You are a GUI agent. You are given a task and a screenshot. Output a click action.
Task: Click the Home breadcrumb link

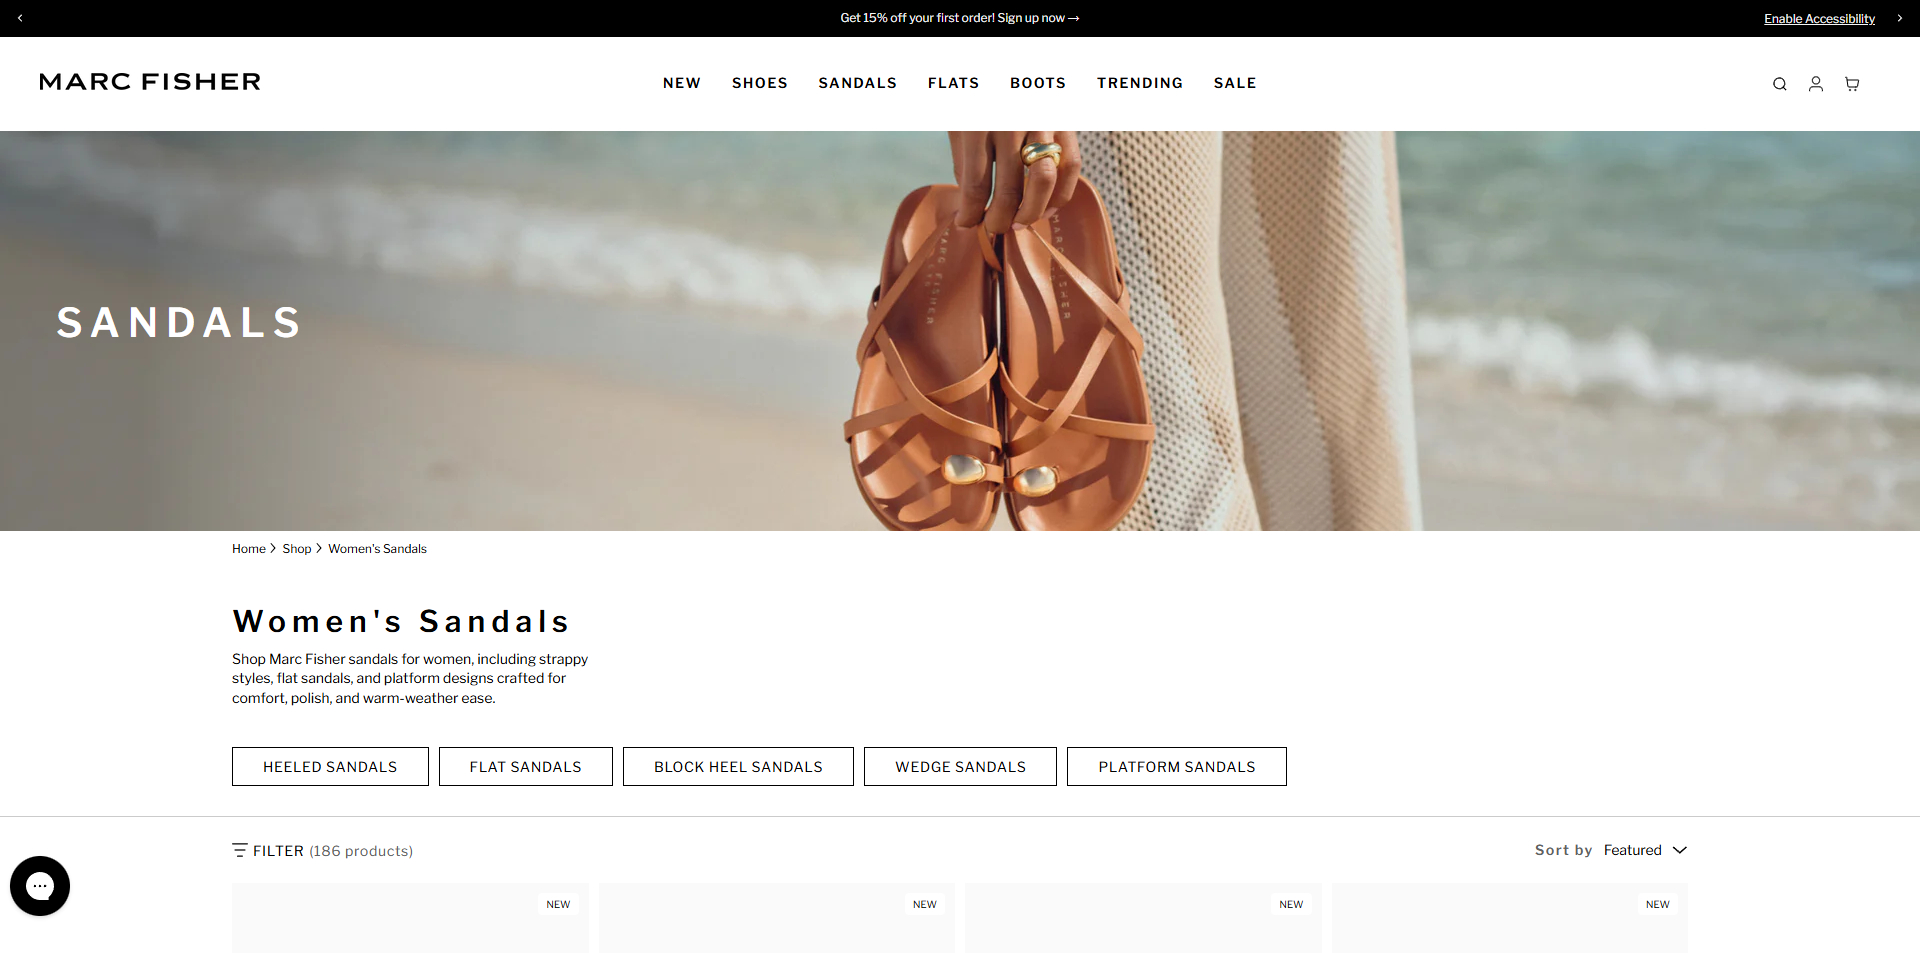tap(249, 549)
